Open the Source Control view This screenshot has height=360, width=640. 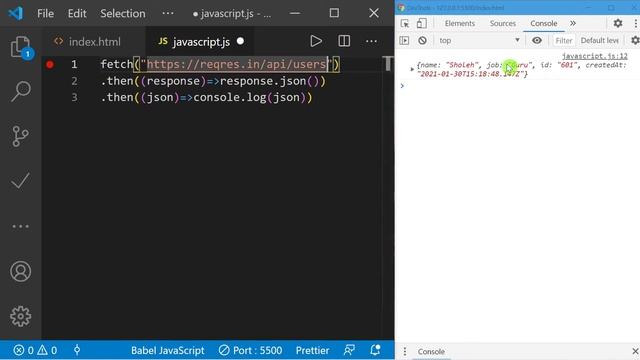[x=20, y=136]
